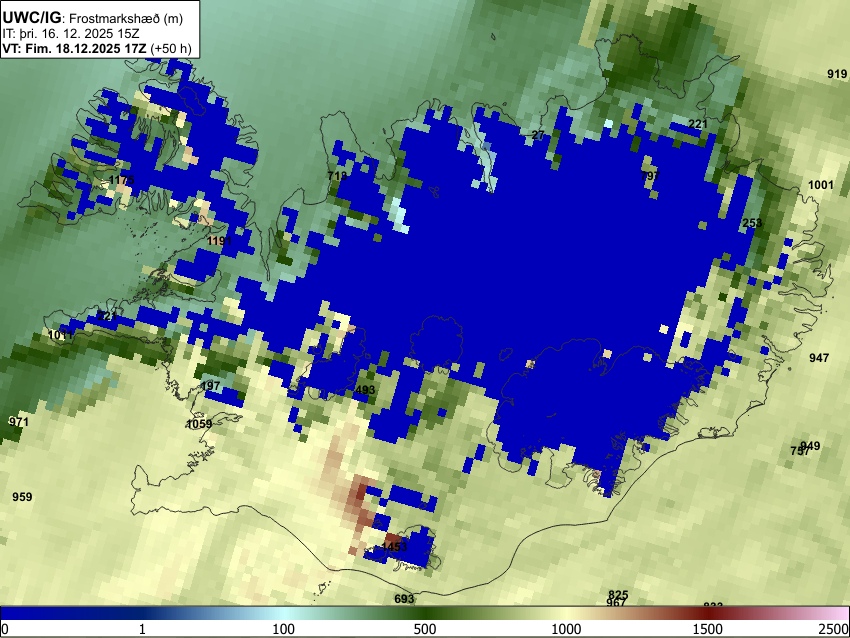Click the '1175' value in the Westfjords
Screen dimensions: 850x638
[121, 180]
